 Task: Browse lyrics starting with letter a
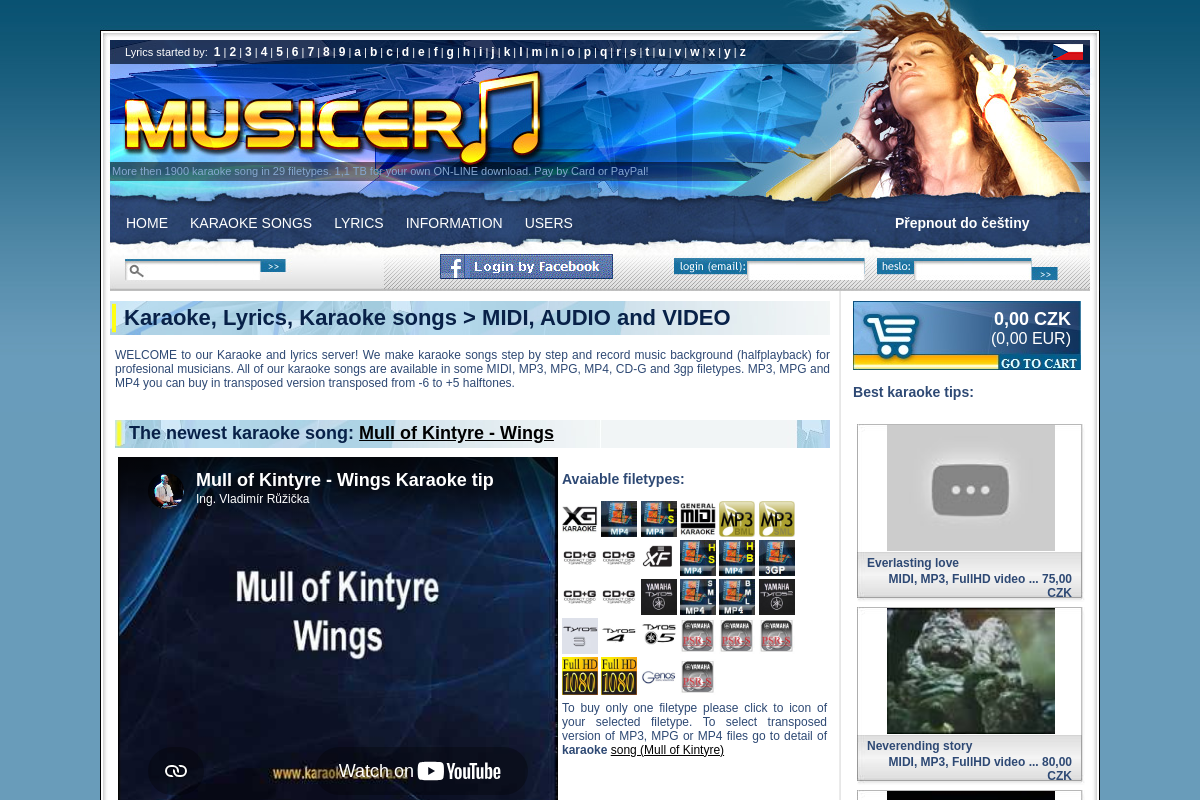(358, 52)
